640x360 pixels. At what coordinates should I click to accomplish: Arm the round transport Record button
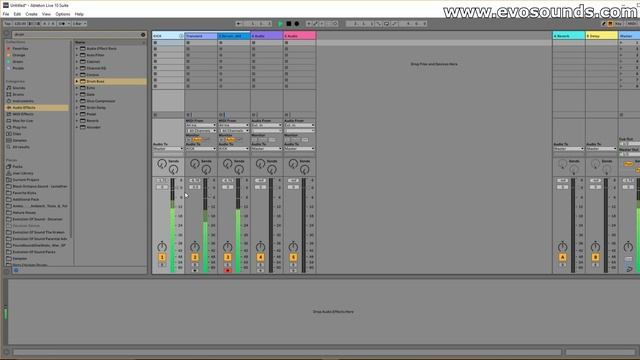point(297,24)
